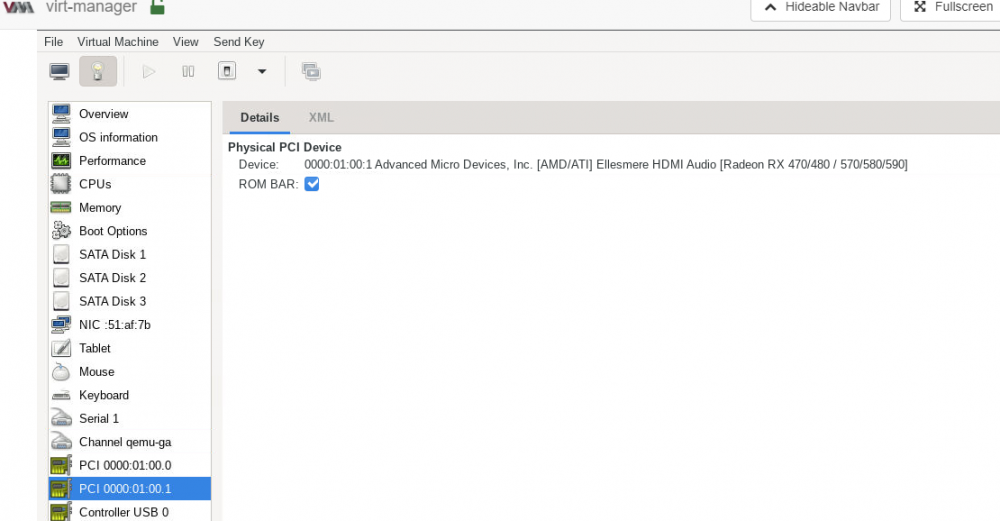The image size is (1000, 521).
Task: Click the virt-manager logo icon
Action: (x=18, y=8)
